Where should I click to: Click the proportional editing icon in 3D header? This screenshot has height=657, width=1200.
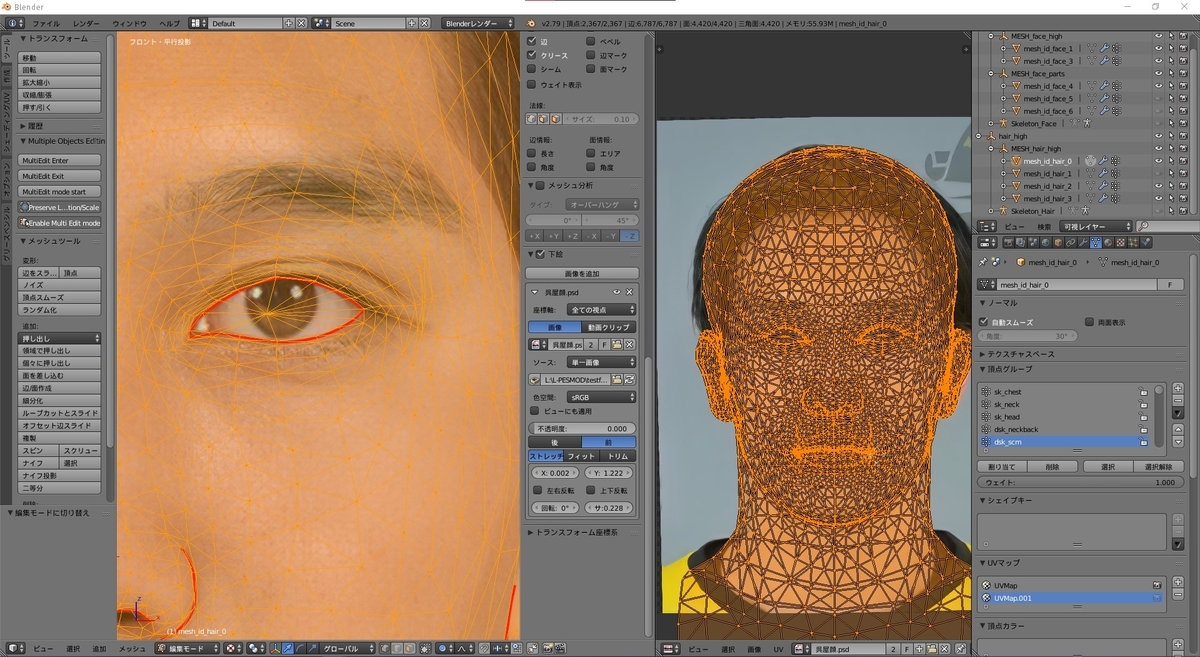[x=445, y=648]
